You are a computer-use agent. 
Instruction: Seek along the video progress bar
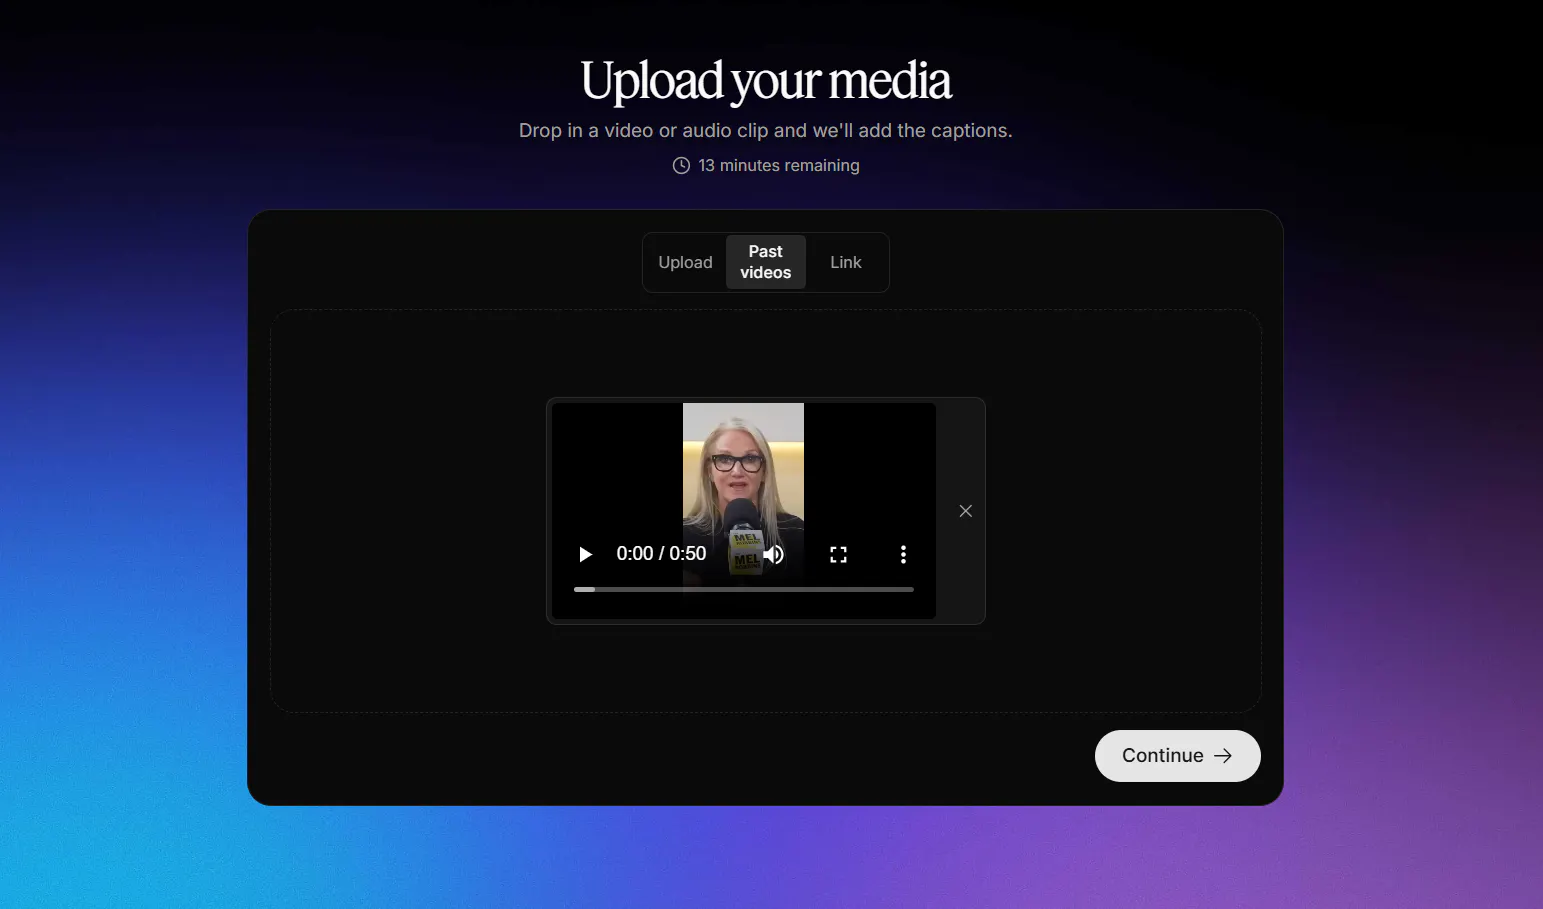click(743, 589)
